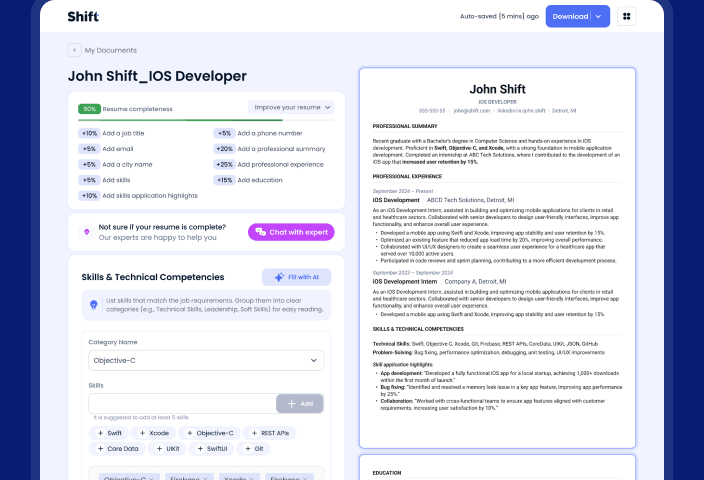Screen dimensions: 704x480
Task: Open the Download options arrow
Action: [598, 17]
